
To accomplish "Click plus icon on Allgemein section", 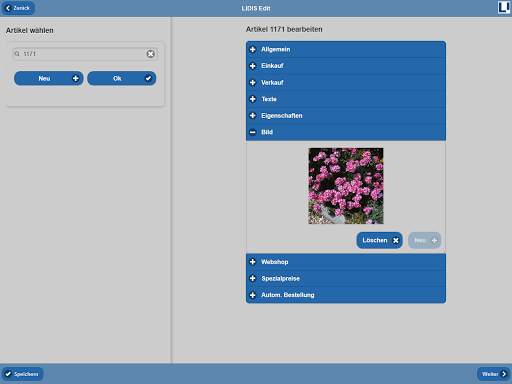I will (253, 49).
